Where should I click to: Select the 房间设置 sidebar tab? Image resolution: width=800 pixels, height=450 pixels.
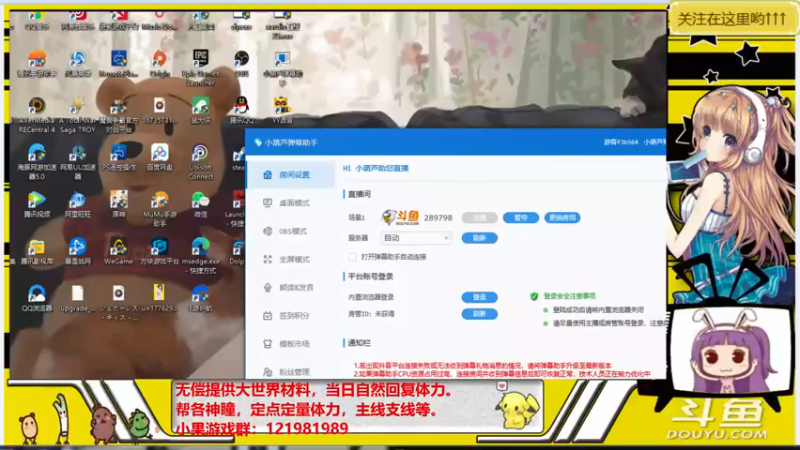pyautogui.click(x=290, y=174)
